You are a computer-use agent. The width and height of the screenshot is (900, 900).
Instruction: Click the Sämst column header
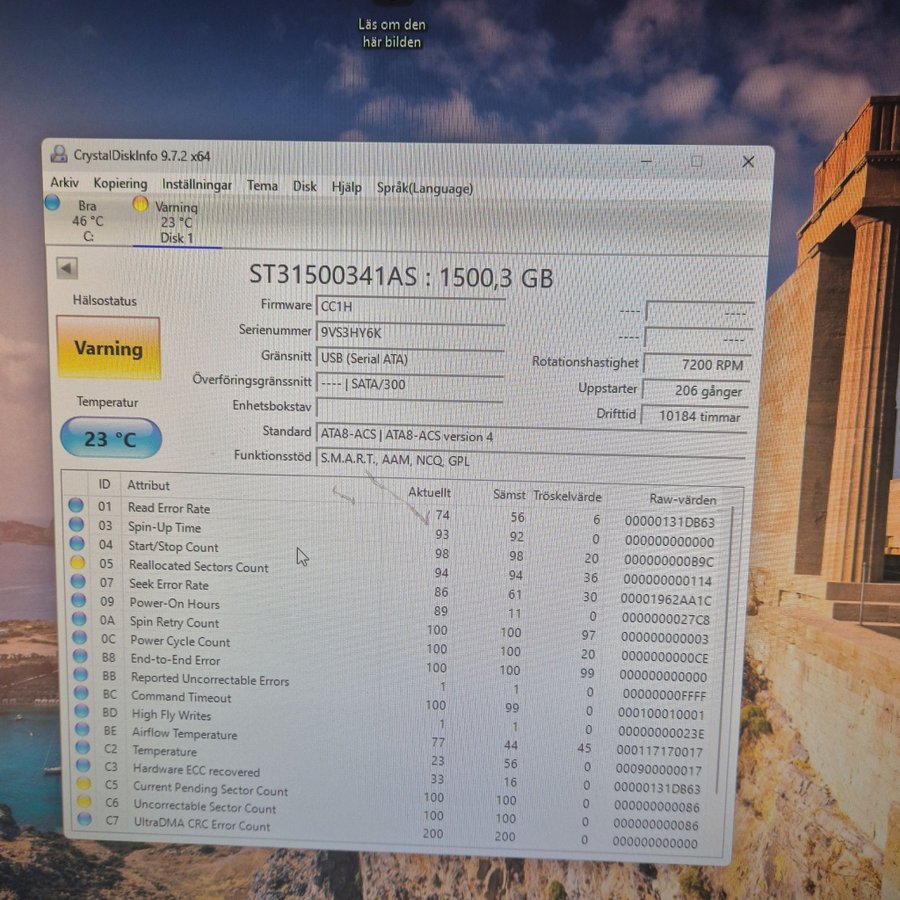tap(509, 495)
